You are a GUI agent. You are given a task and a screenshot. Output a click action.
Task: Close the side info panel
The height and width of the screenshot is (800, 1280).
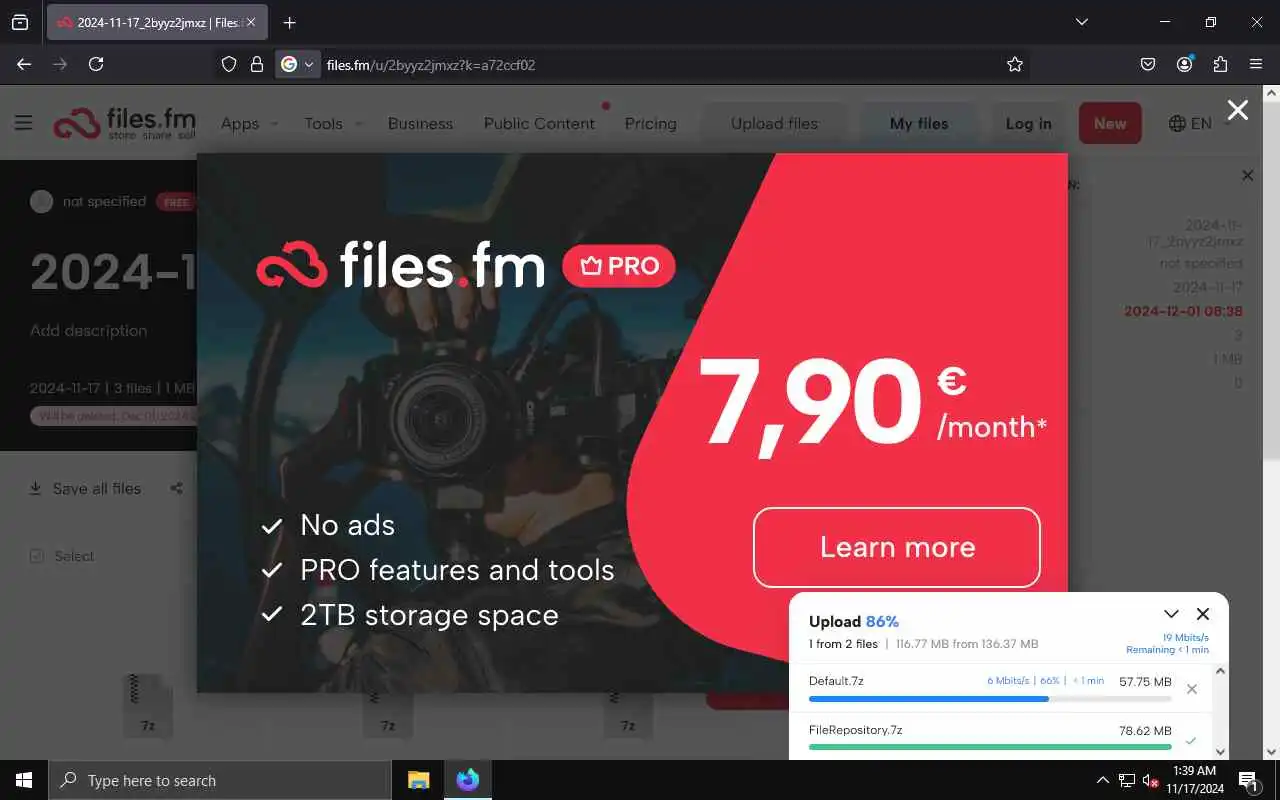pos(1247,176)
